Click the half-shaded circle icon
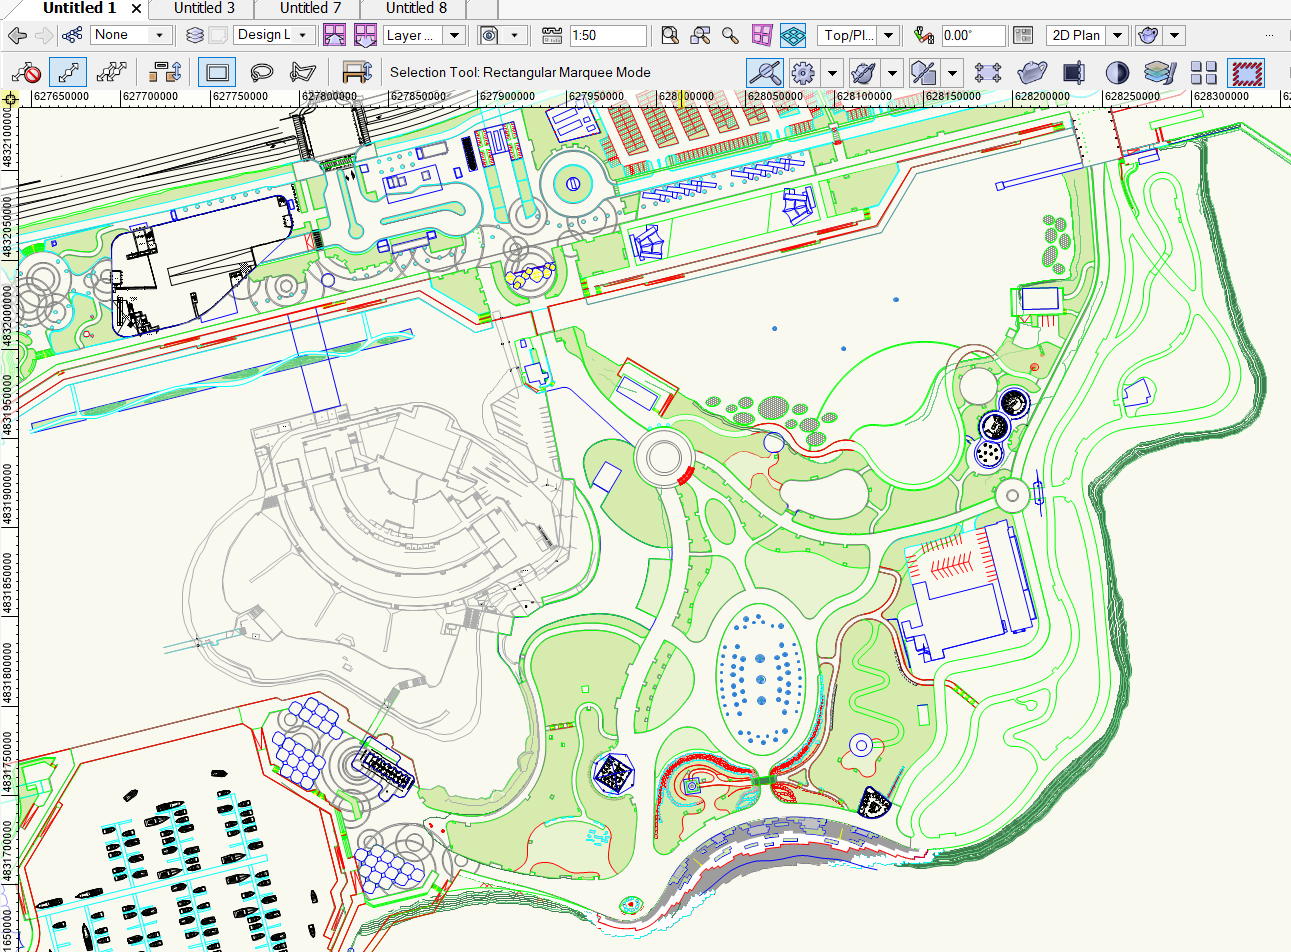The image size is (1291, 952). (1117, 72)
